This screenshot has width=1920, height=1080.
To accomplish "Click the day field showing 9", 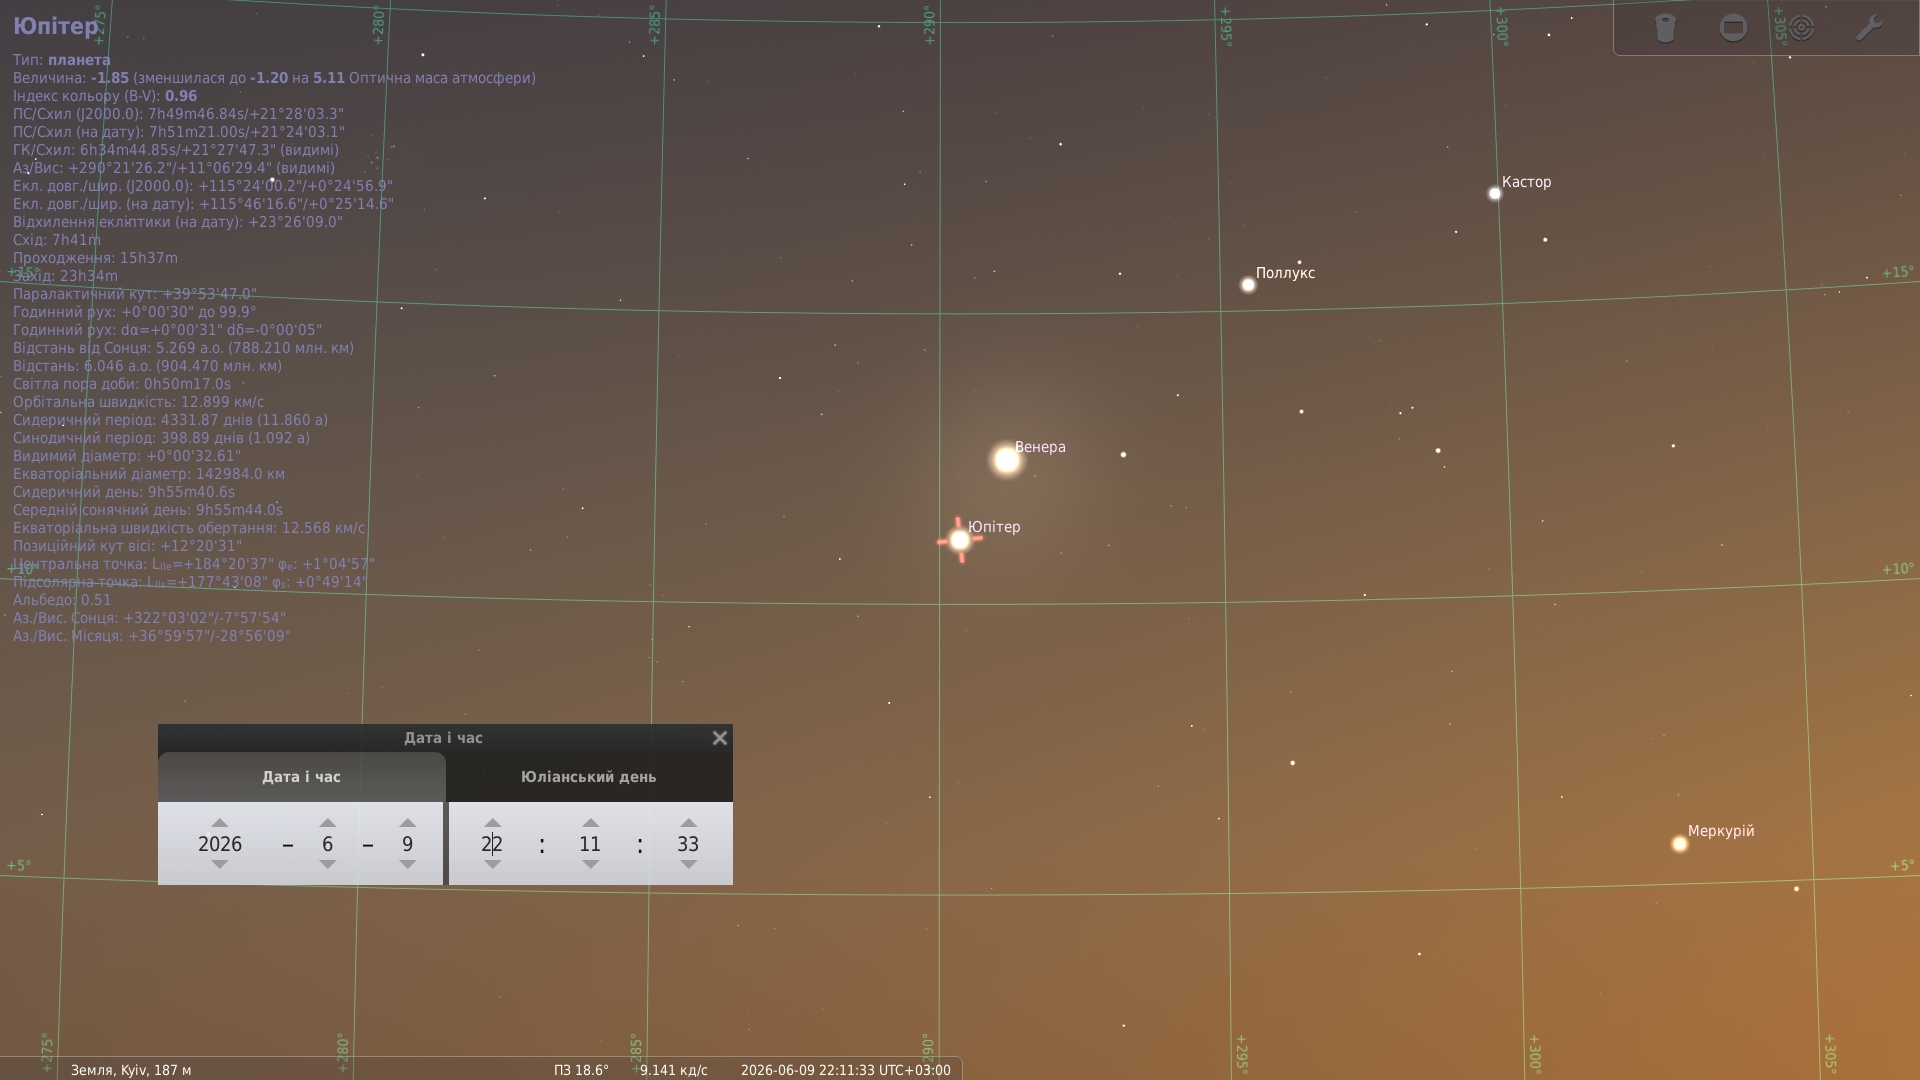I will (x=407, y=844).
